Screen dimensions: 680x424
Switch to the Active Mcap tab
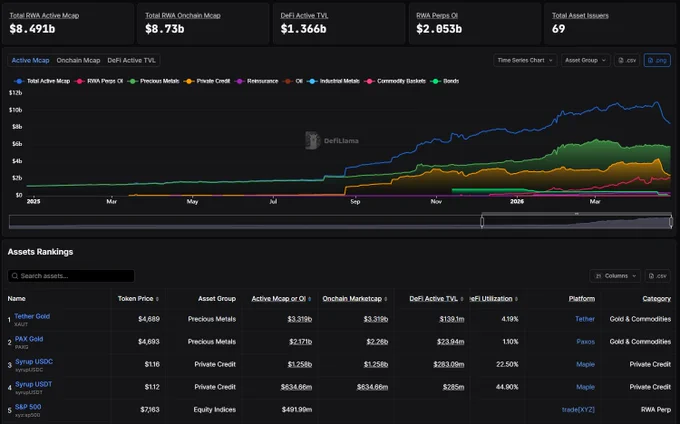[30, 60]
